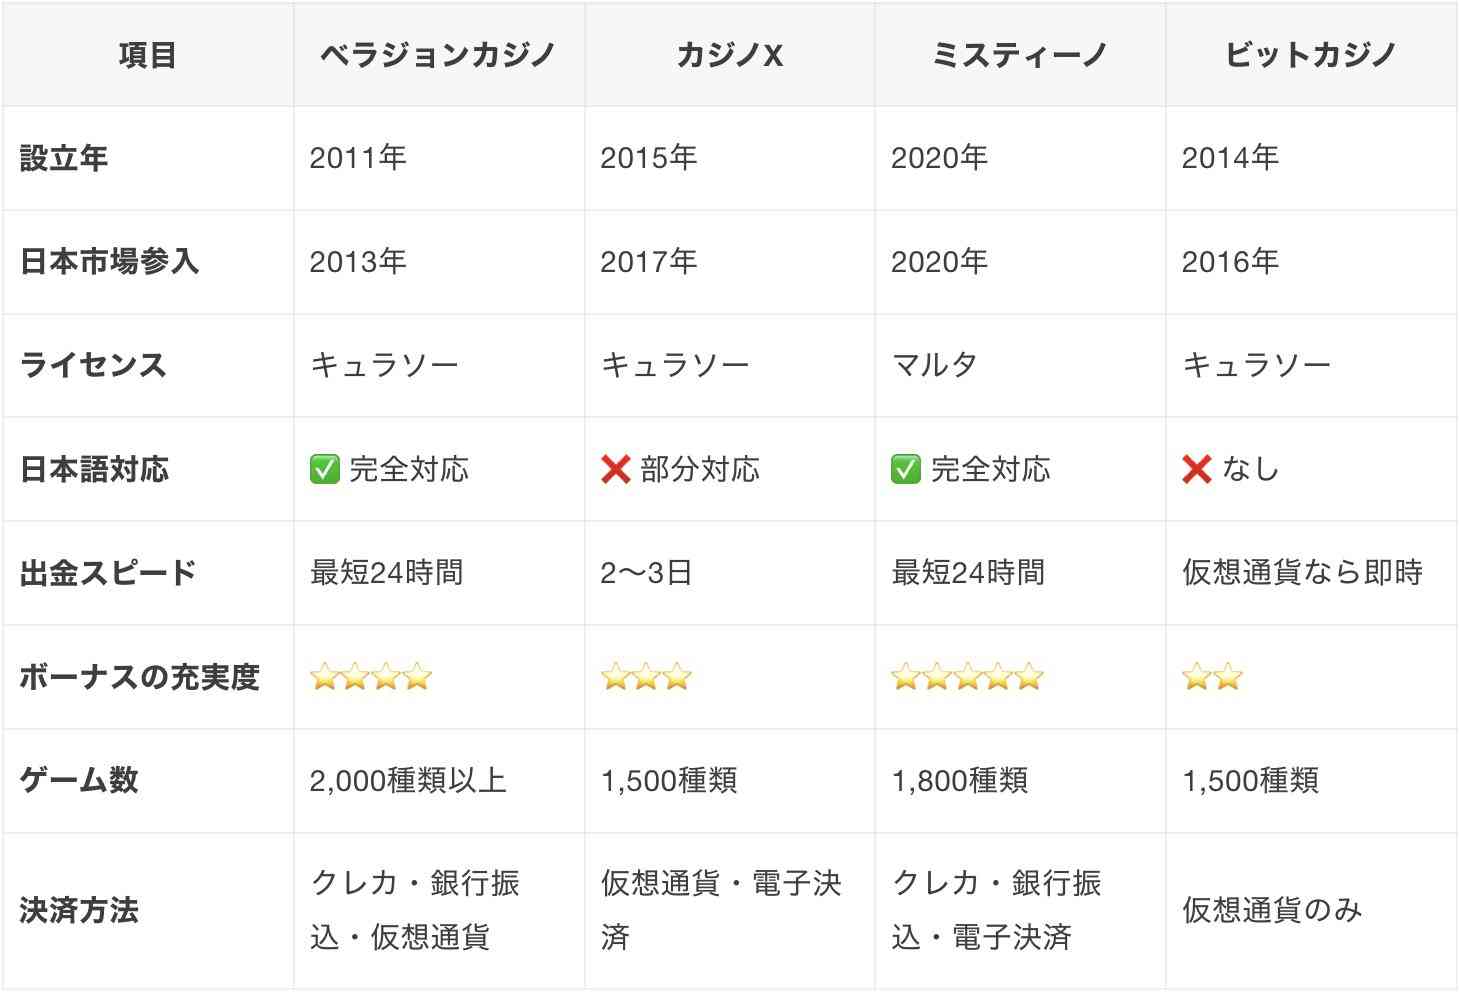
Task: Click the ベラジョンカジノ column header
Action: tap(438, 55)
